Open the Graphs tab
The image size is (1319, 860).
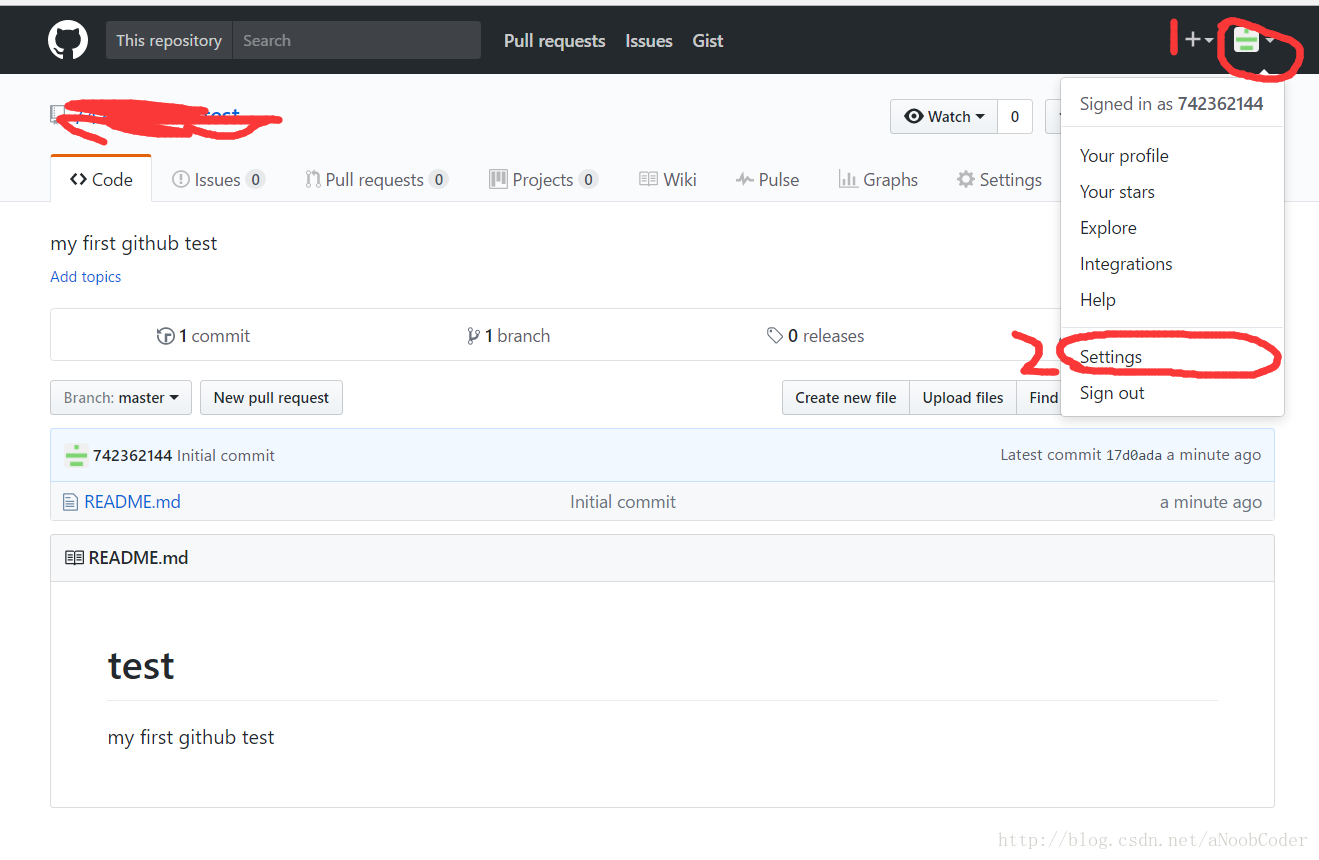coord(878,180)
